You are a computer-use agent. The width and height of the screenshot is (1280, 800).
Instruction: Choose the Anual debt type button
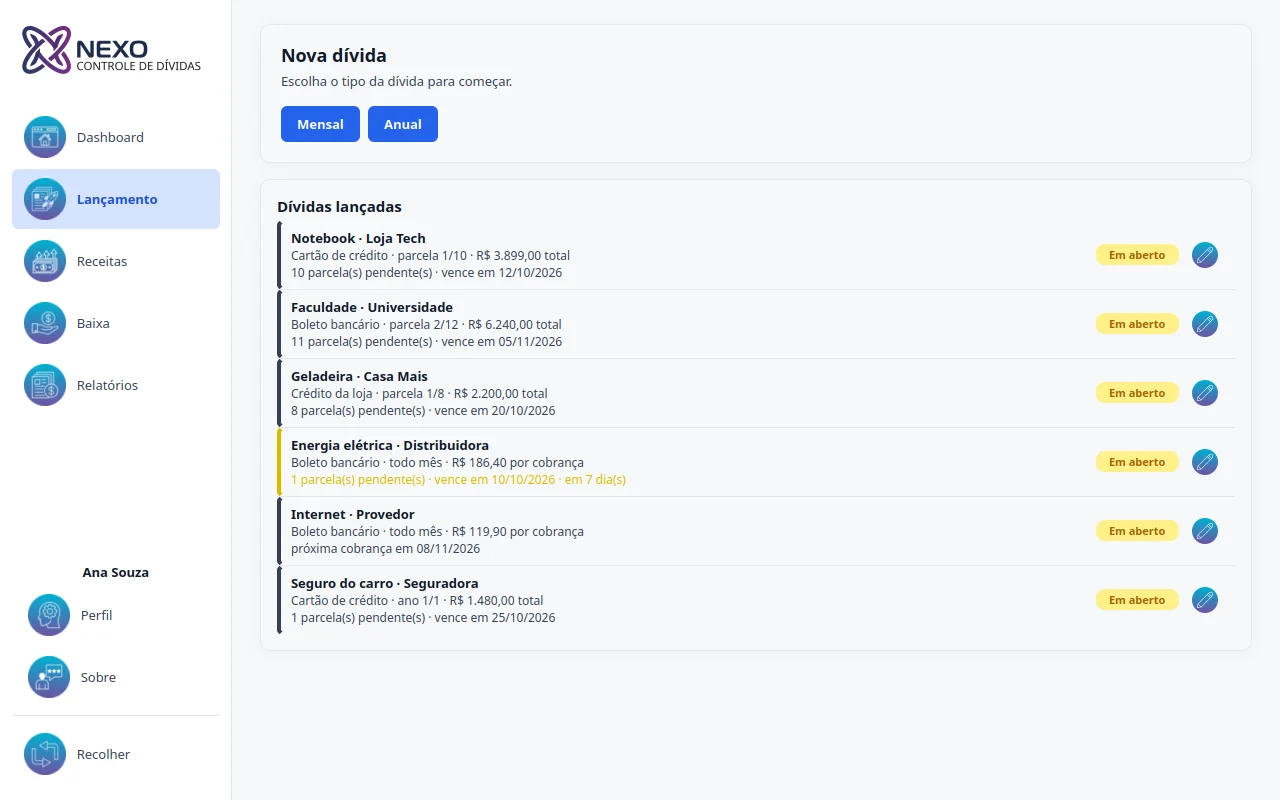click(403, 124)
